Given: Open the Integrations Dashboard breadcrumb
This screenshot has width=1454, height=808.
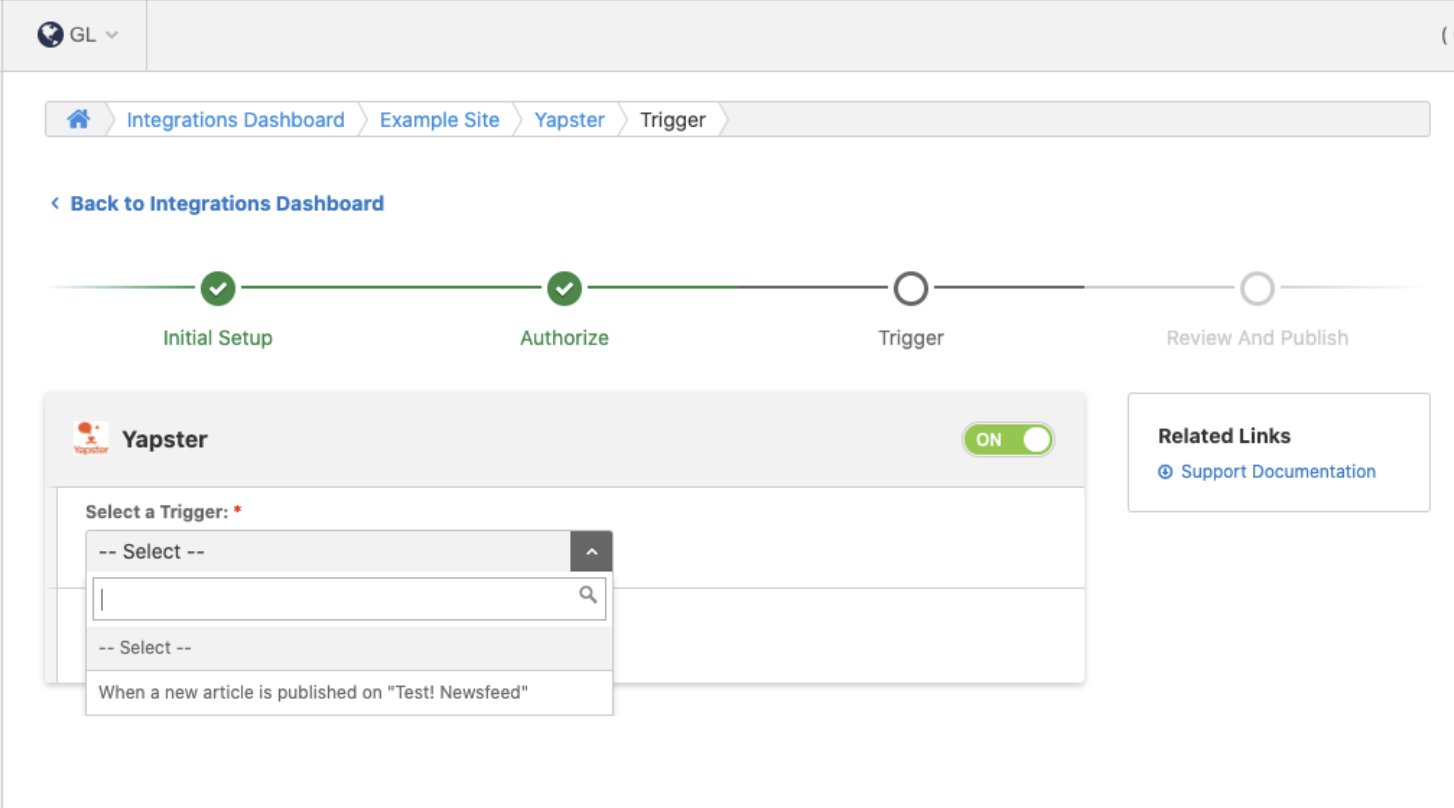Looking at the screenshot, I should (235, 119).
